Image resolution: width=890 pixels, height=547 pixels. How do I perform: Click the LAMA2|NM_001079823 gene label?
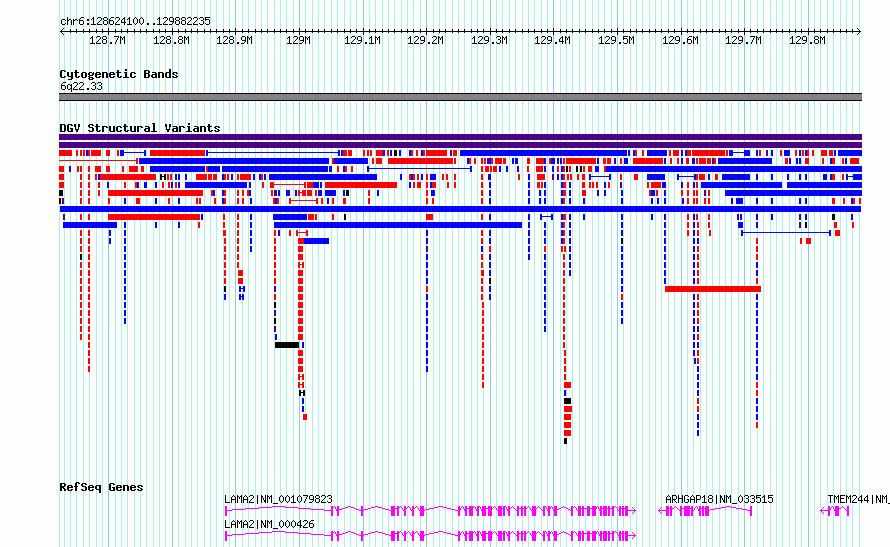(278, 499)
